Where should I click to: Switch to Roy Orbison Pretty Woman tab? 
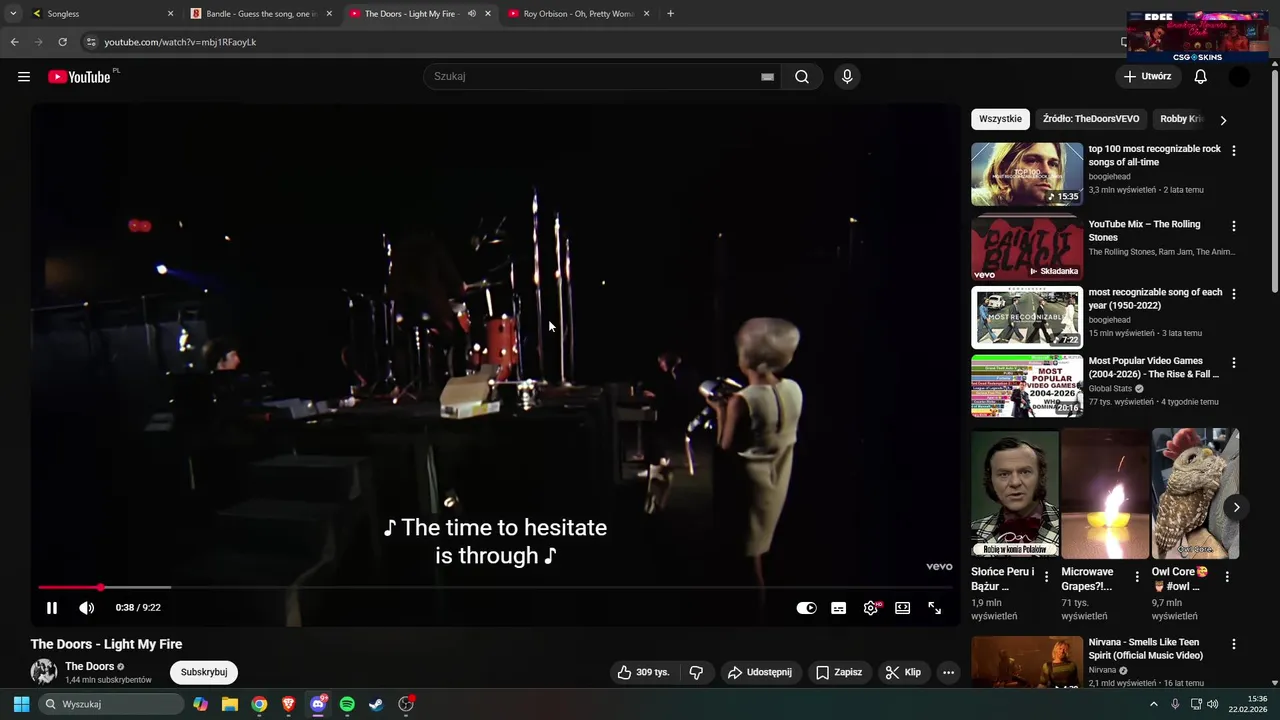coord(578,14)
